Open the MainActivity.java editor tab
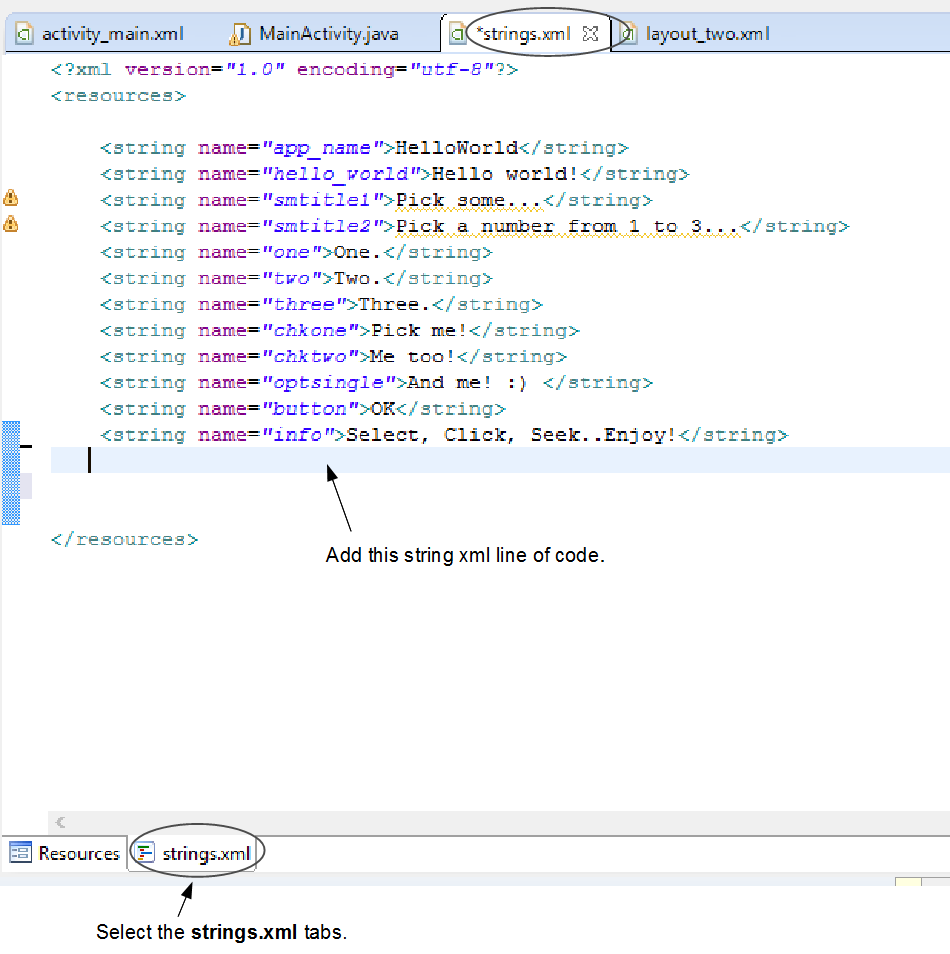950x954 pixels. click(314, 33)
